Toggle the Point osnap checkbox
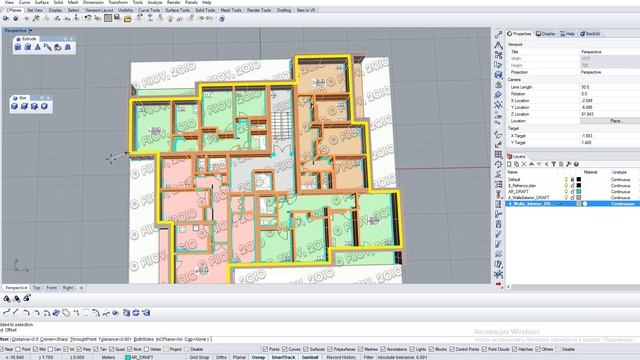 point(18,349)
